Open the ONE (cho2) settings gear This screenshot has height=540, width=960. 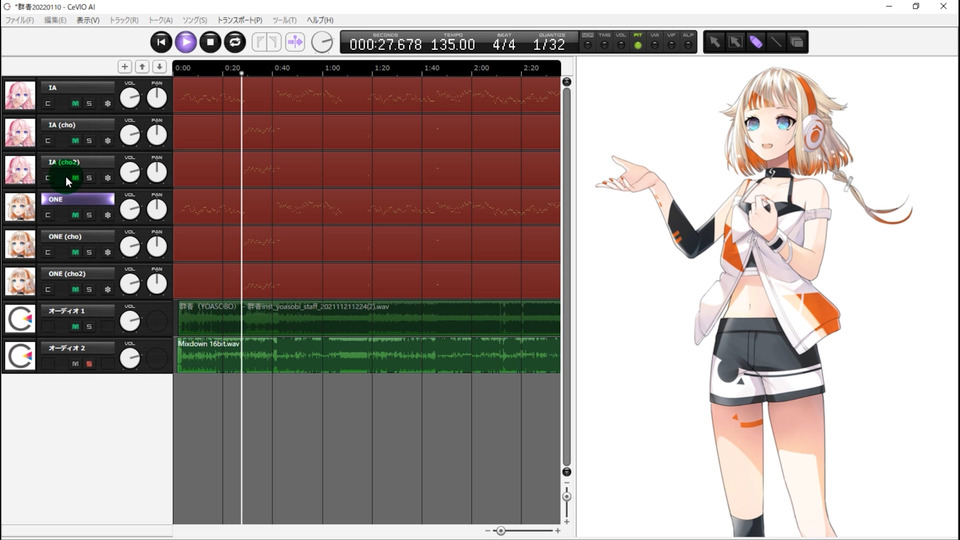(x=108, y=290)
